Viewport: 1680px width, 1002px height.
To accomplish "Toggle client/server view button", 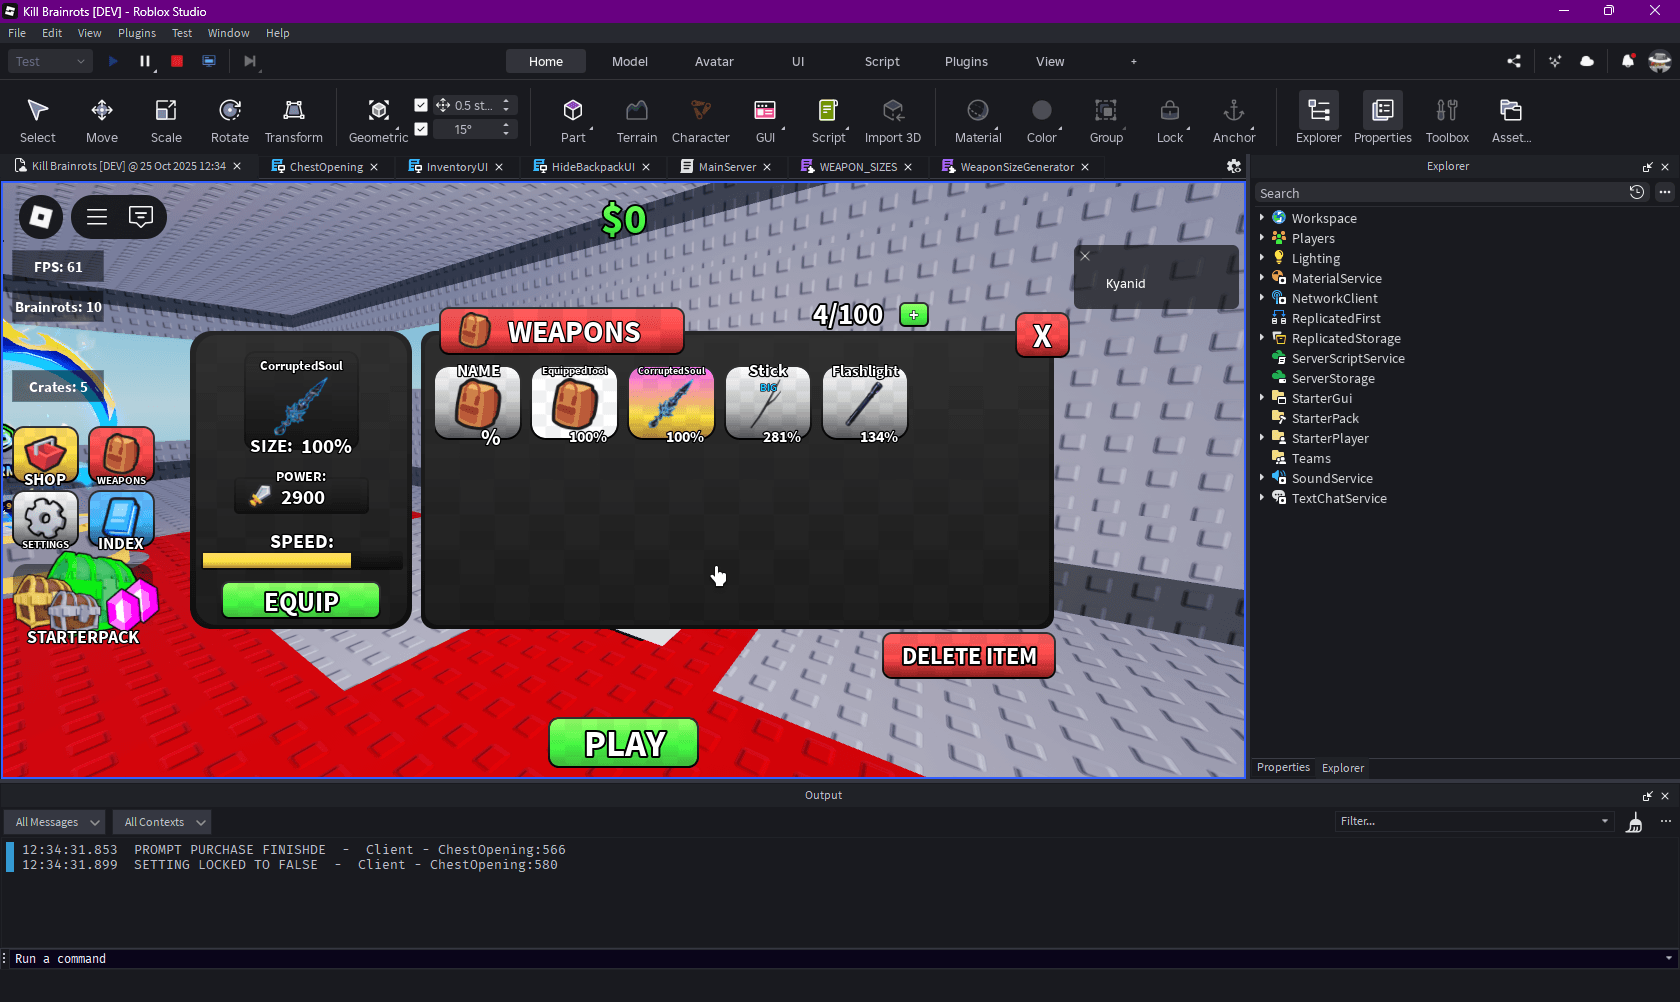I will click(x=209, y=61).
